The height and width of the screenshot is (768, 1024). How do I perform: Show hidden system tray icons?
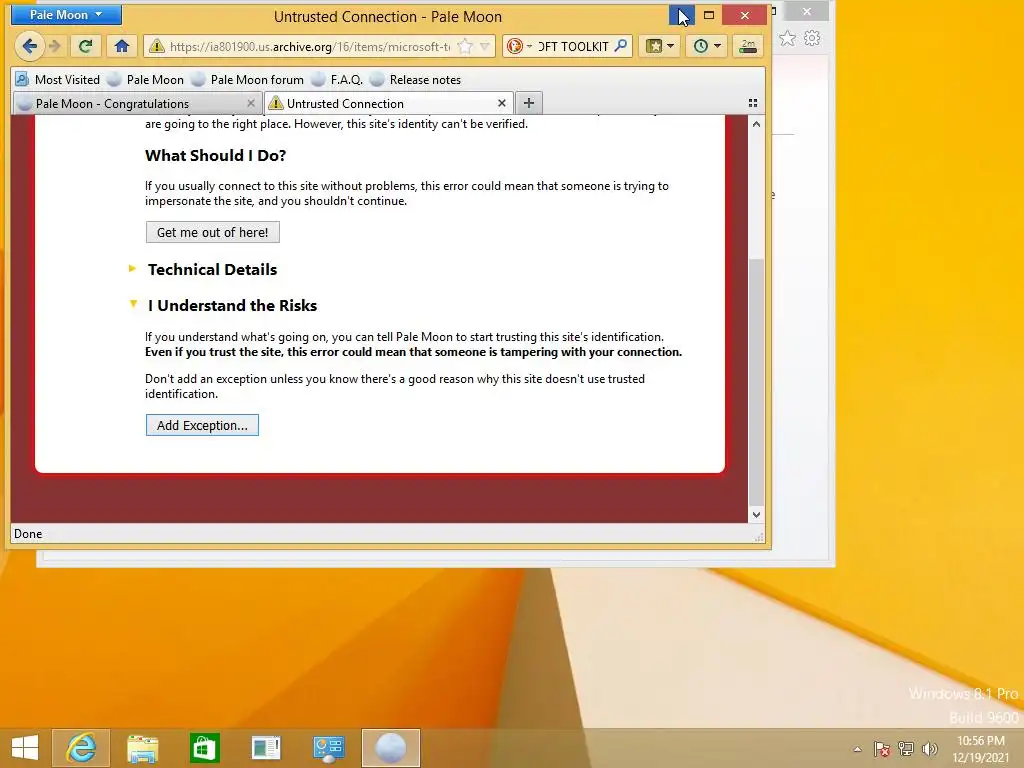(857, 749)
